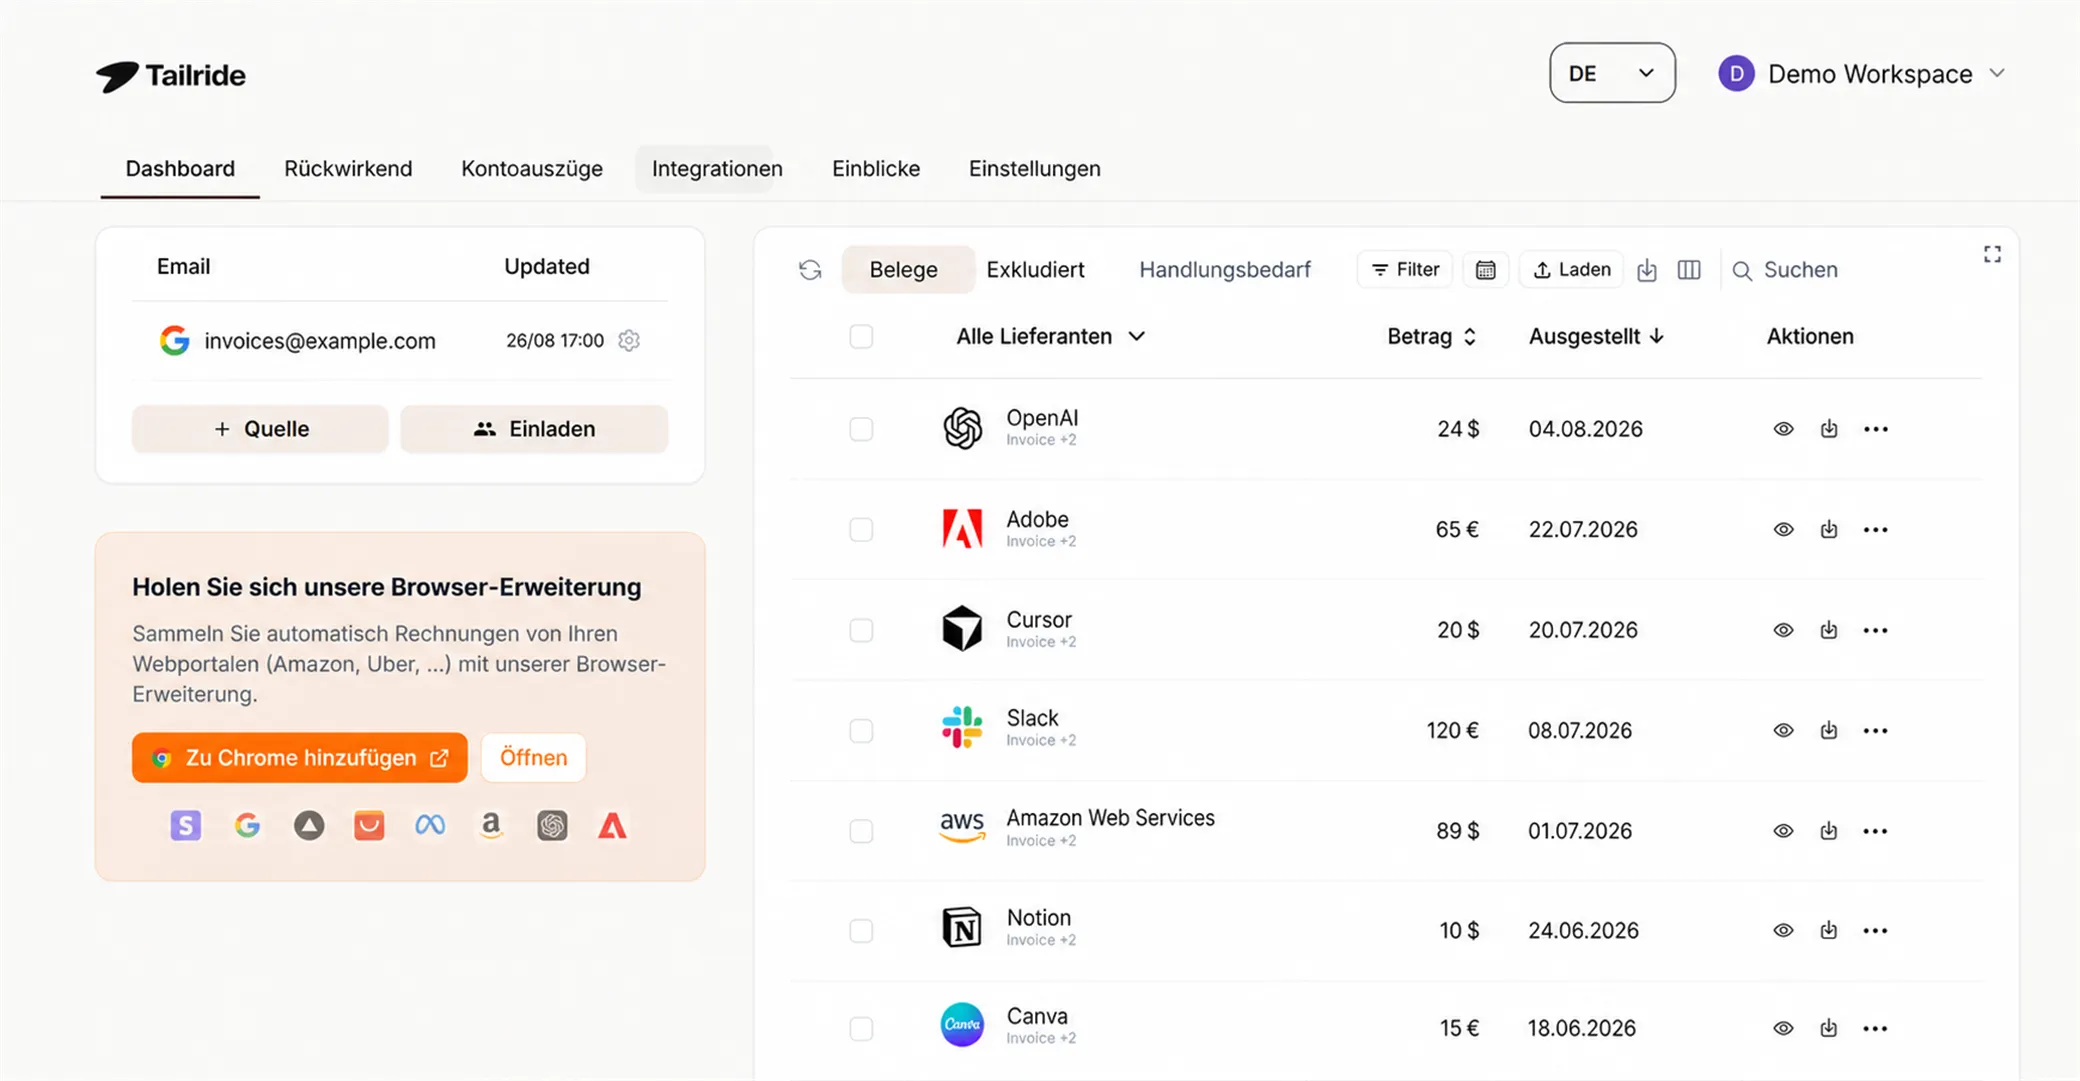Click the Meta icon in extension card
2080x1081 pixels.
pos(430,825)
